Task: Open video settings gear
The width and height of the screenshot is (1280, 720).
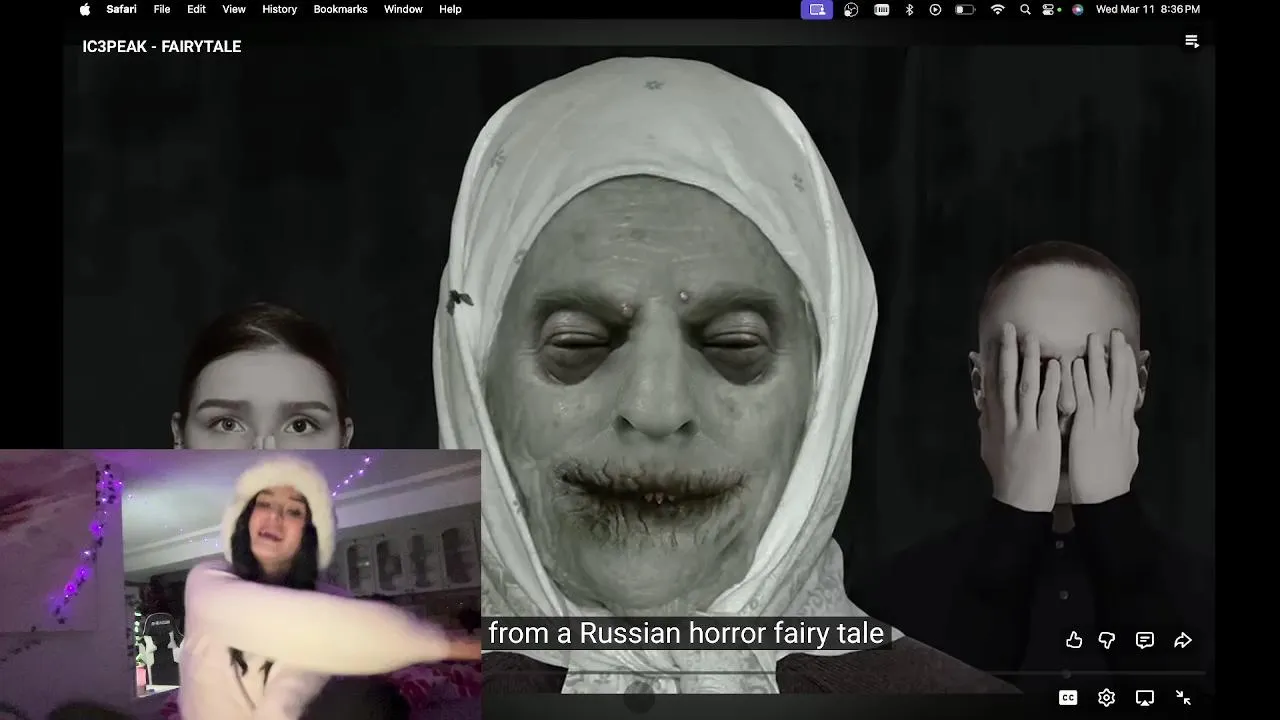Action: pyautogui.click(x=1106, y=698)
